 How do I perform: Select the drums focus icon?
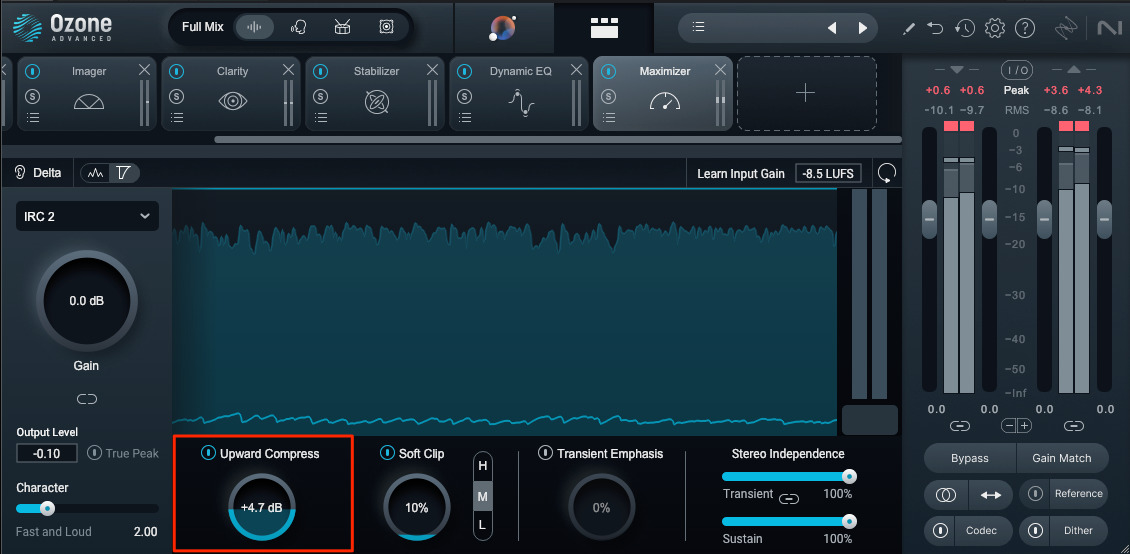click(x=342, y=27)
